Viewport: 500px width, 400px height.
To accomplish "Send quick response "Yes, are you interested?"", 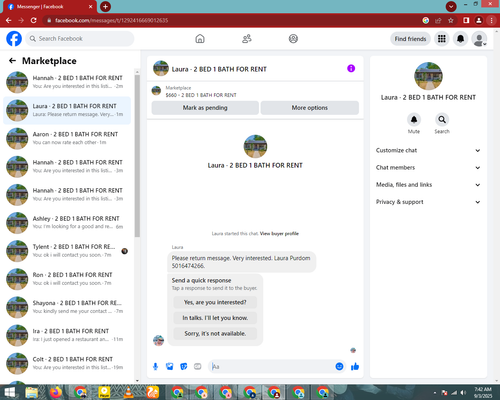I will [215, 302].
